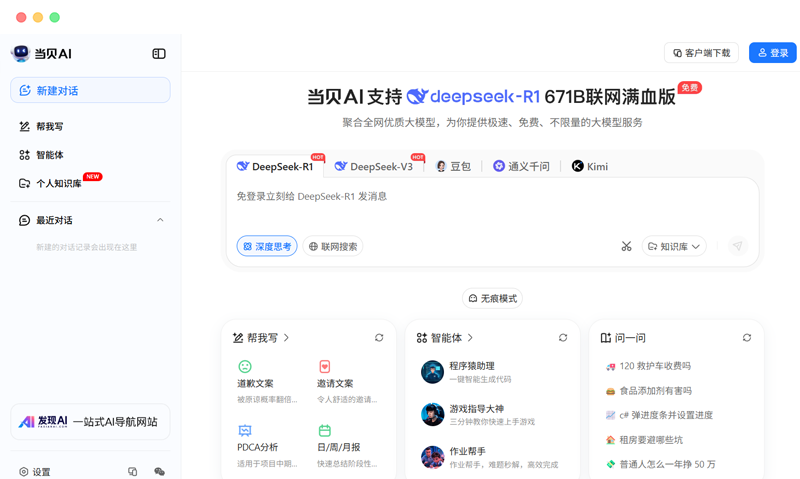Click the client download icon beside 设置

pos(133,472)
